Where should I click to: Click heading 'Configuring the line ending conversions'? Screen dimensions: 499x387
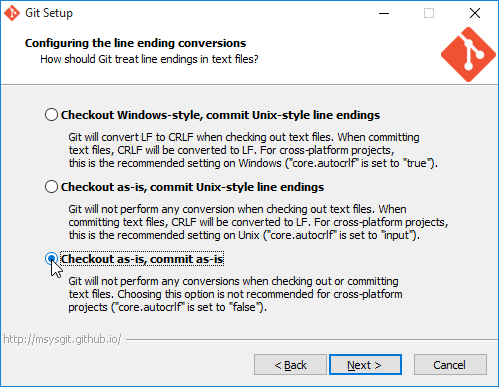click(x=136, y=43)
